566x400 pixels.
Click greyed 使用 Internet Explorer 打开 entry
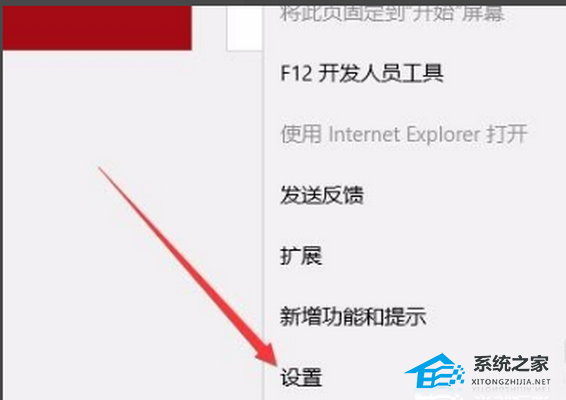point(404,134)
